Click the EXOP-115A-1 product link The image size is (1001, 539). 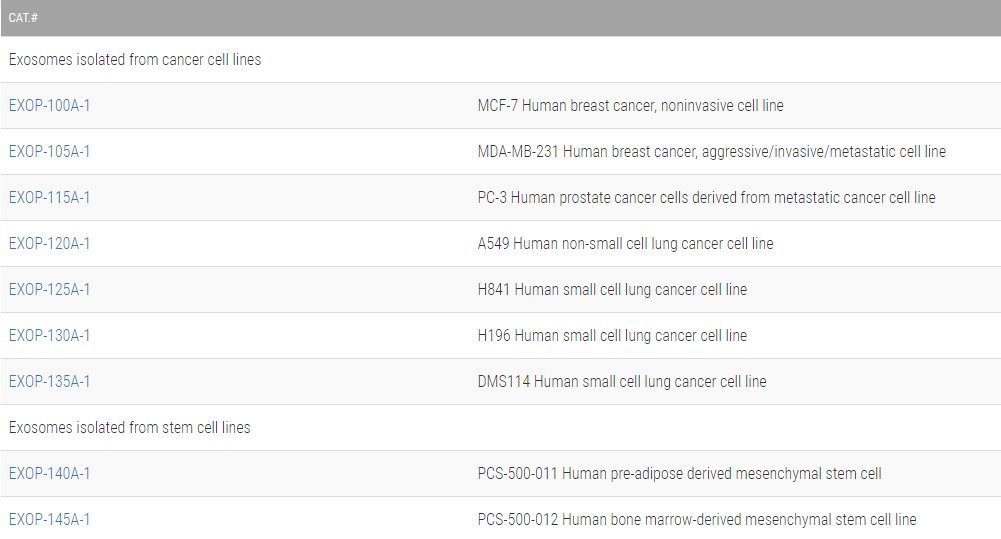pos(49,198)
